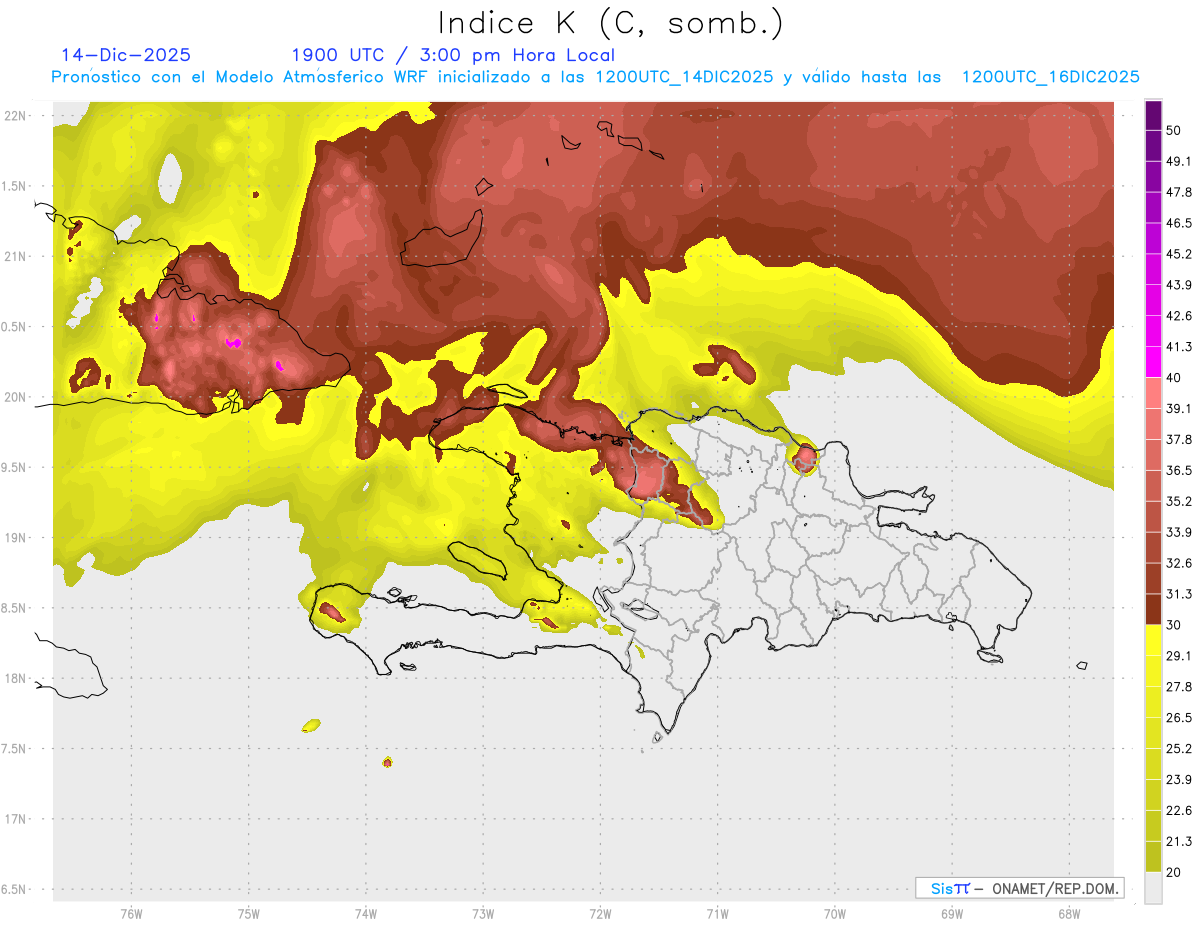Click the '31.3' color scale value

point(1178,594)
